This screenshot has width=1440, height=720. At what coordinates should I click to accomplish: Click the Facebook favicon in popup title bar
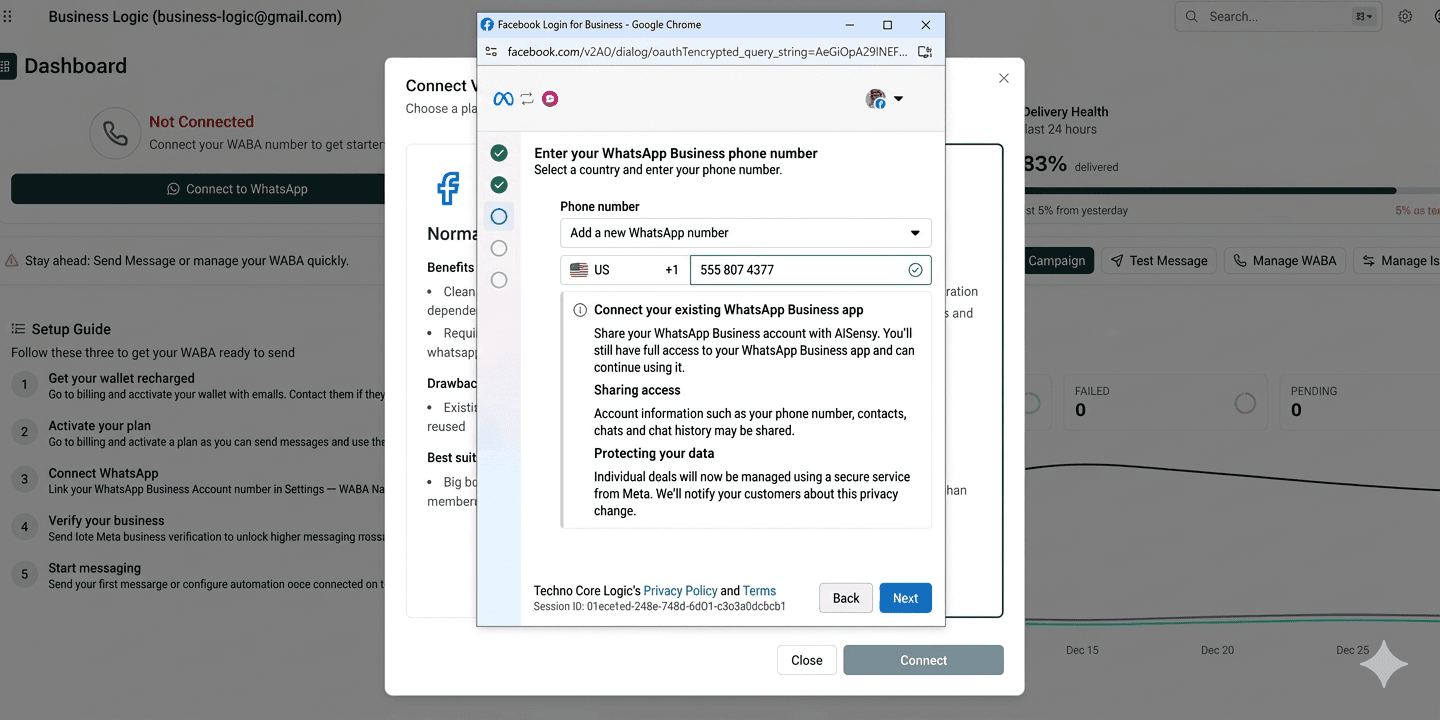pyautogui.click(x=487, y=25)
